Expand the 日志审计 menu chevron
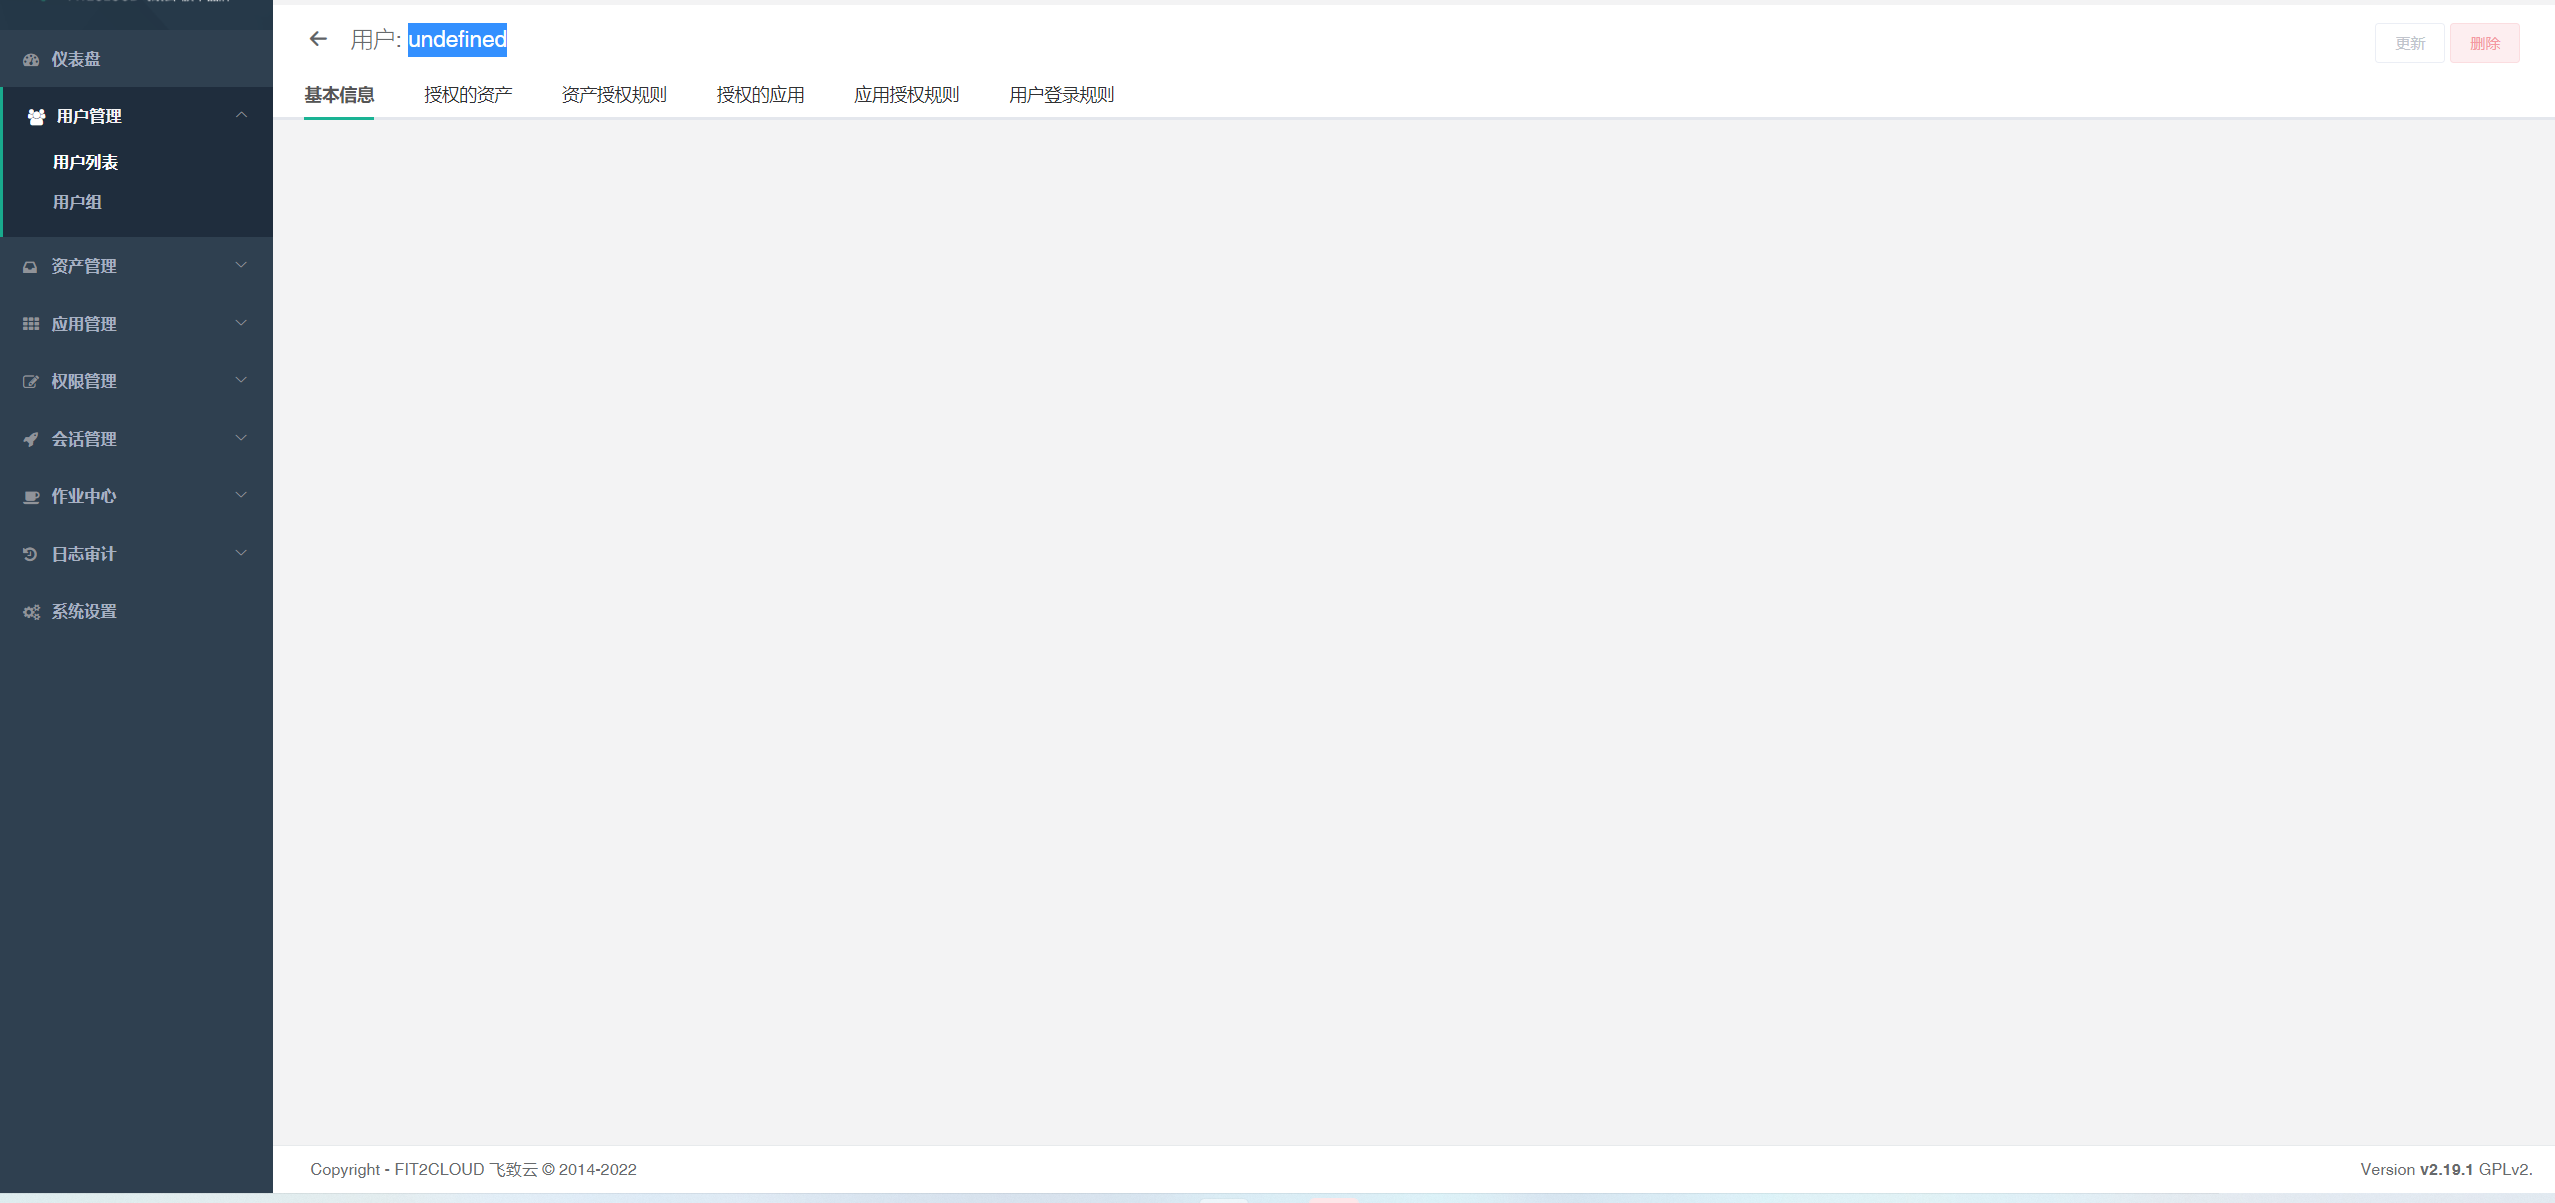 pyautogui.click(x=240, y=551)
